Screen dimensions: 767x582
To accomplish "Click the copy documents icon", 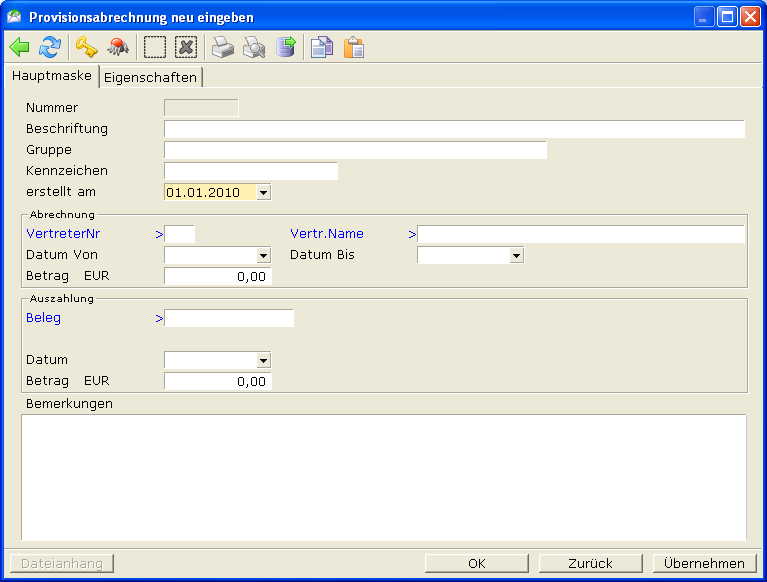I will (322, 47).
